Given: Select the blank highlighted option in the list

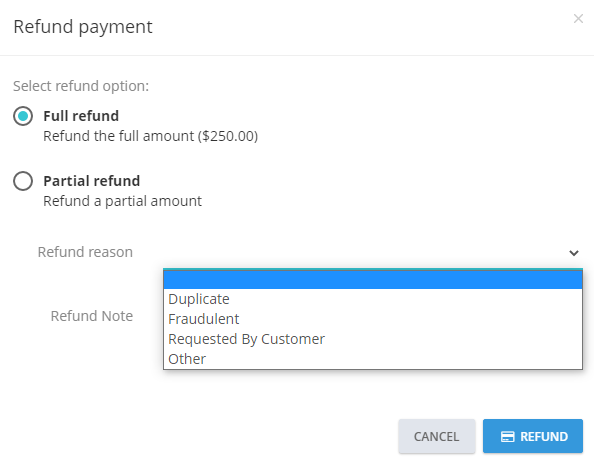Looking at the screenshot, I should pos(373,279).
